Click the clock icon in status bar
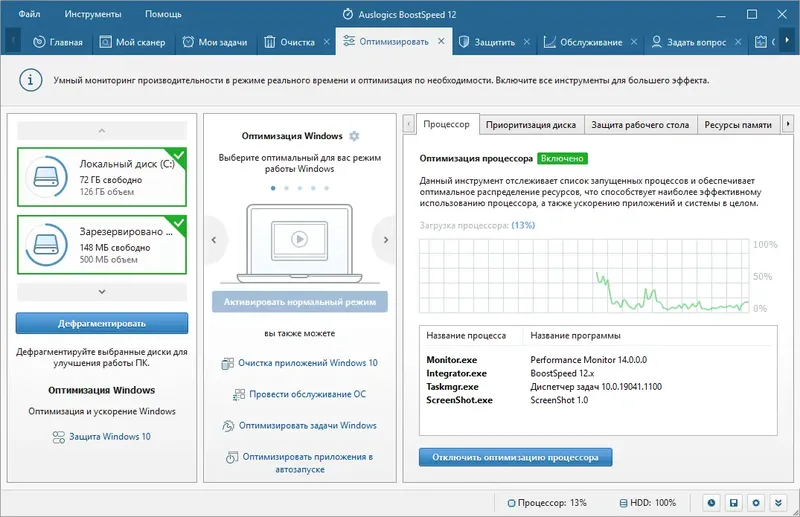Screen dimensions: 800x517 (x=711, y=503)
